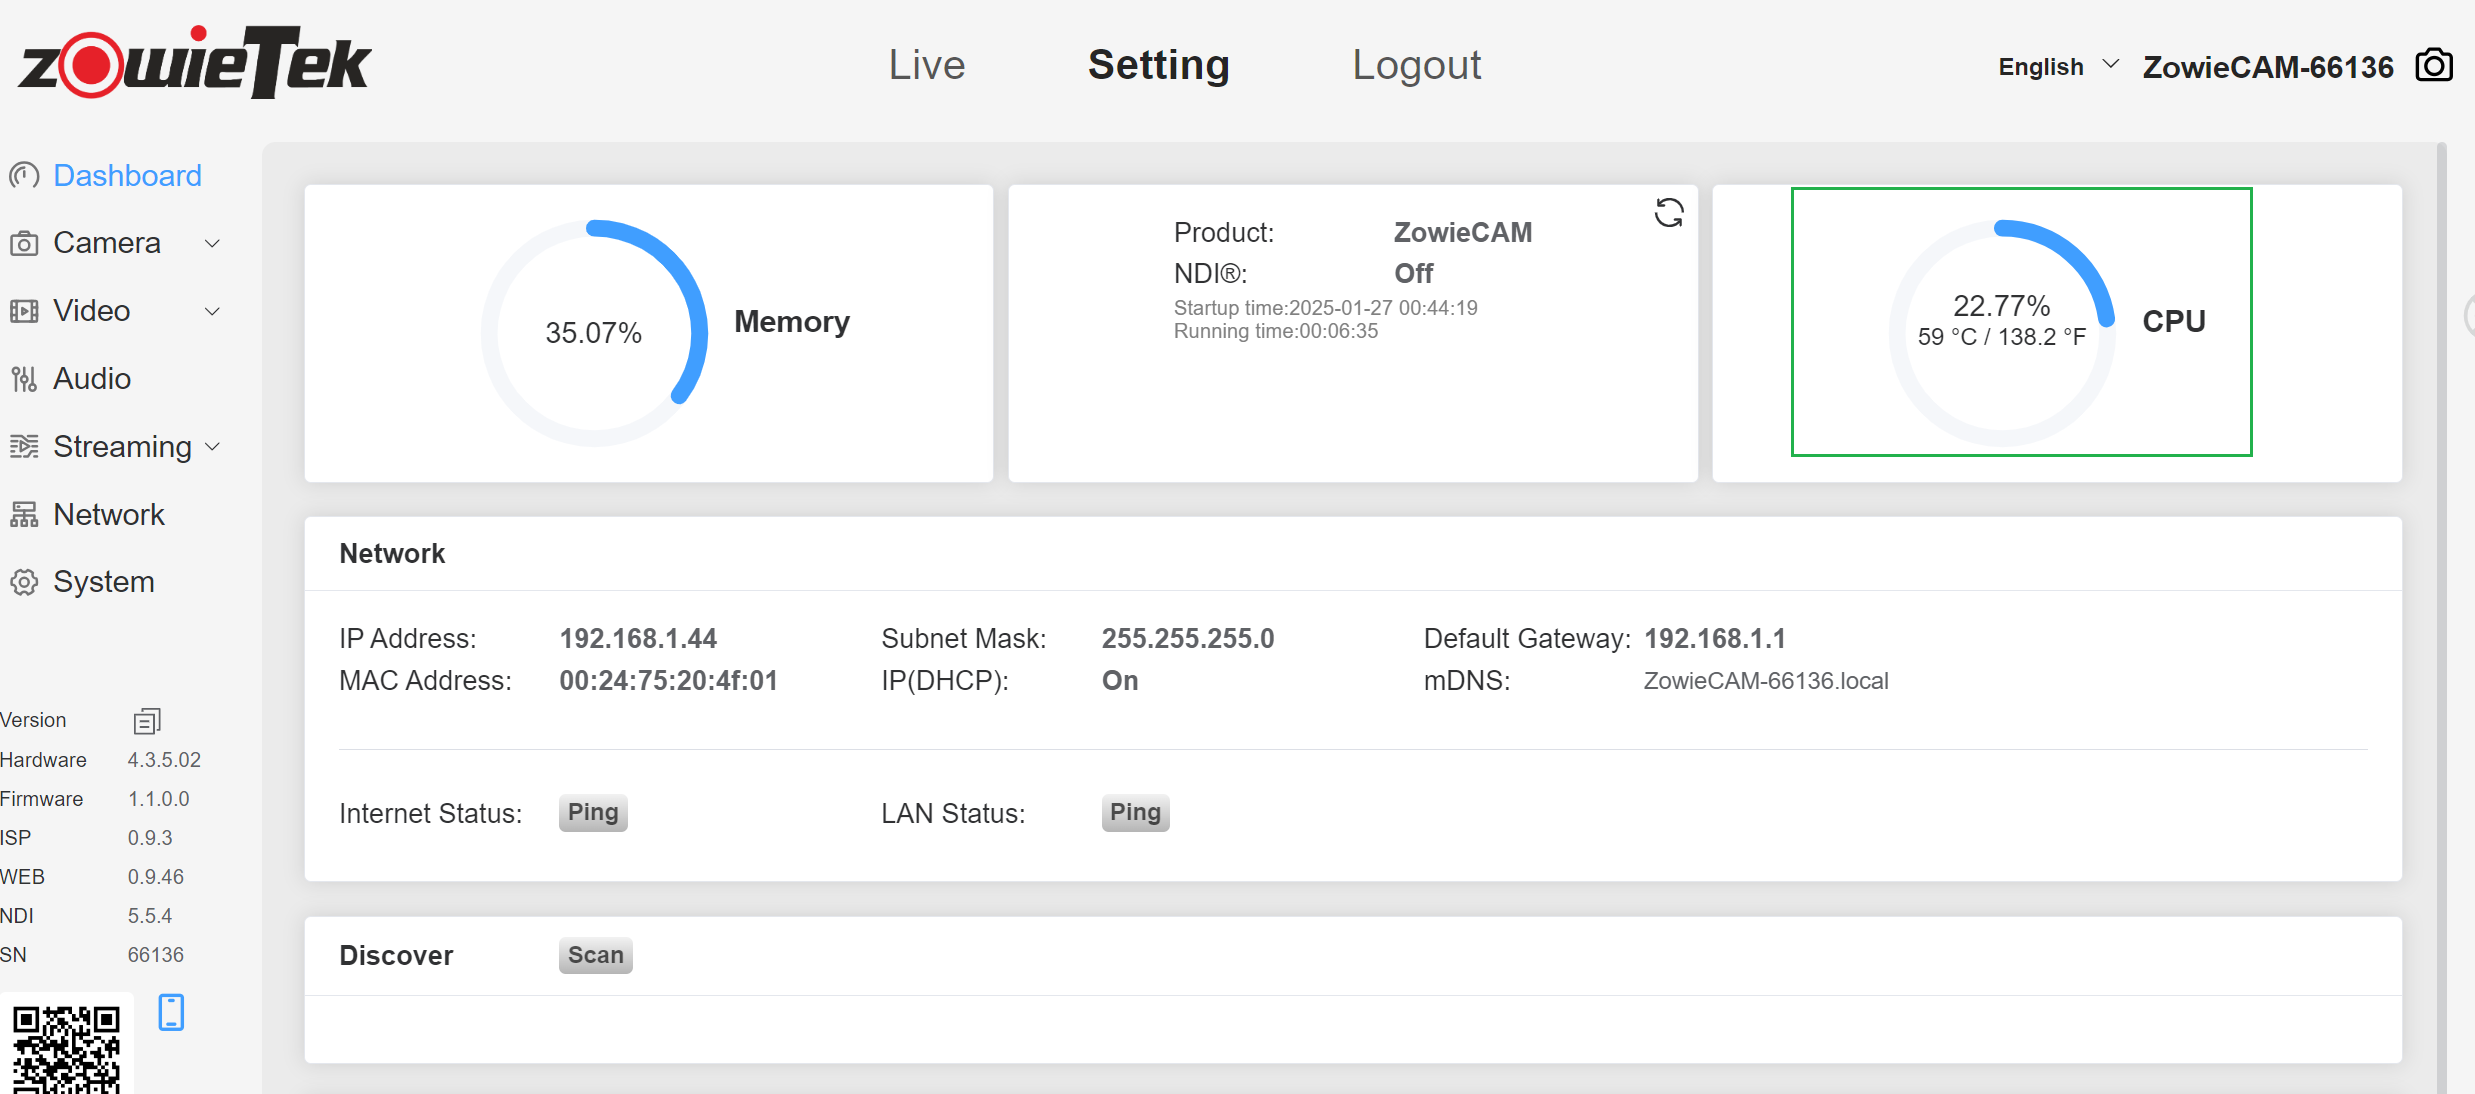Click the copy version info icon

tap(147, 721)
